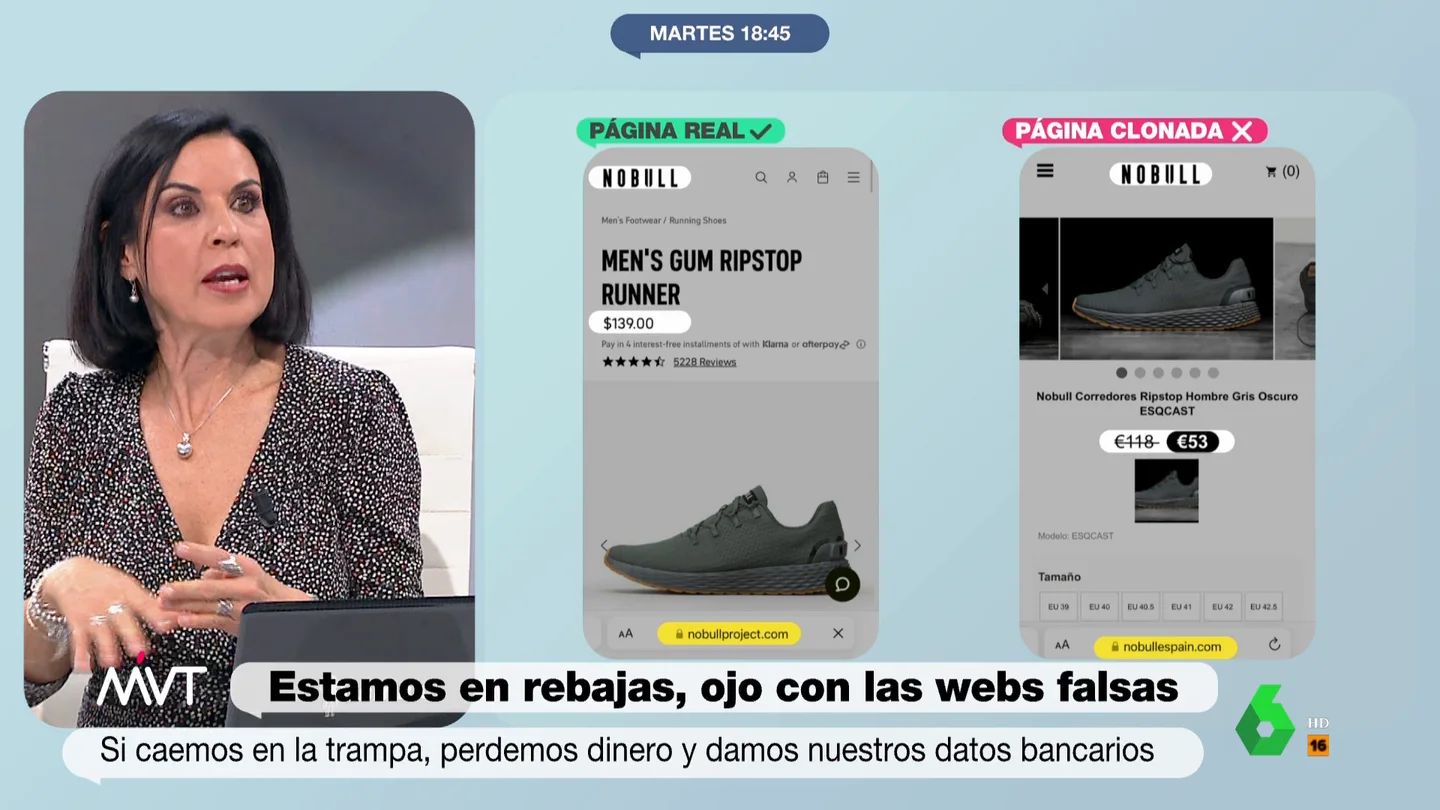This screenshot has height=810, width=1440.
Task: Click the info icon next to afterpay
Action: tap(861, 344)
